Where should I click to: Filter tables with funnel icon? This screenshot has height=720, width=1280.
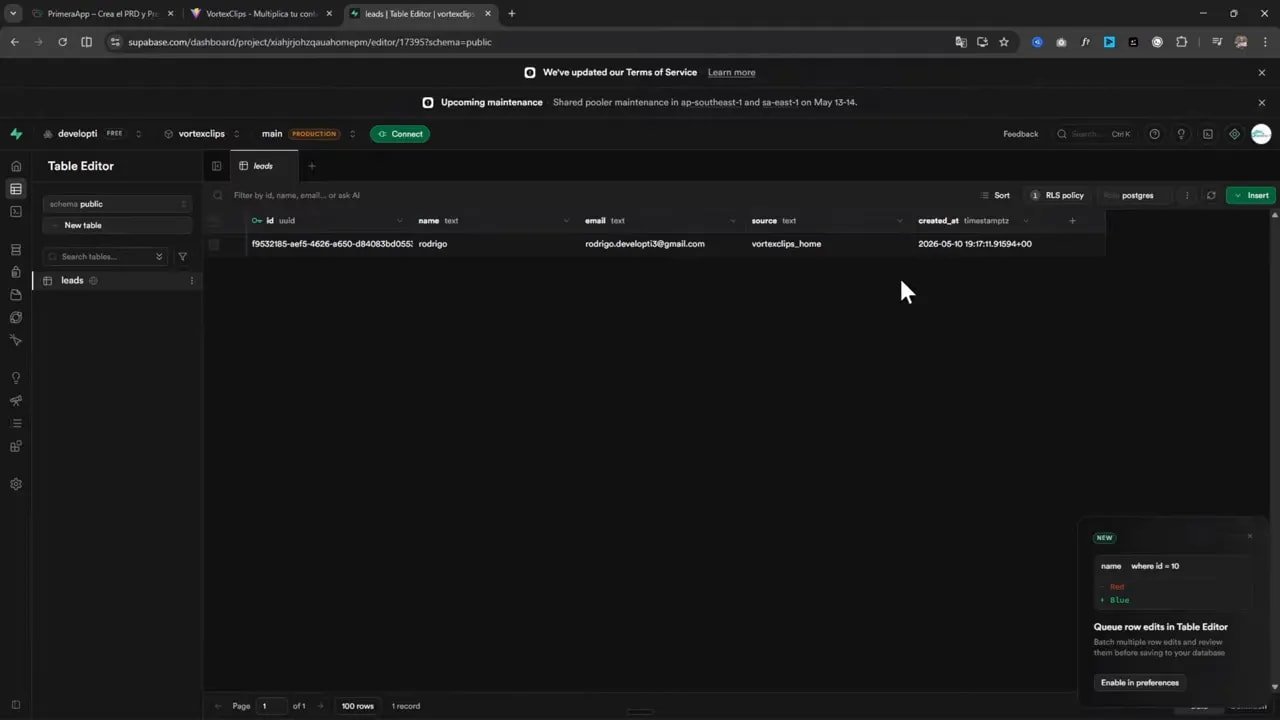(182, 257)
